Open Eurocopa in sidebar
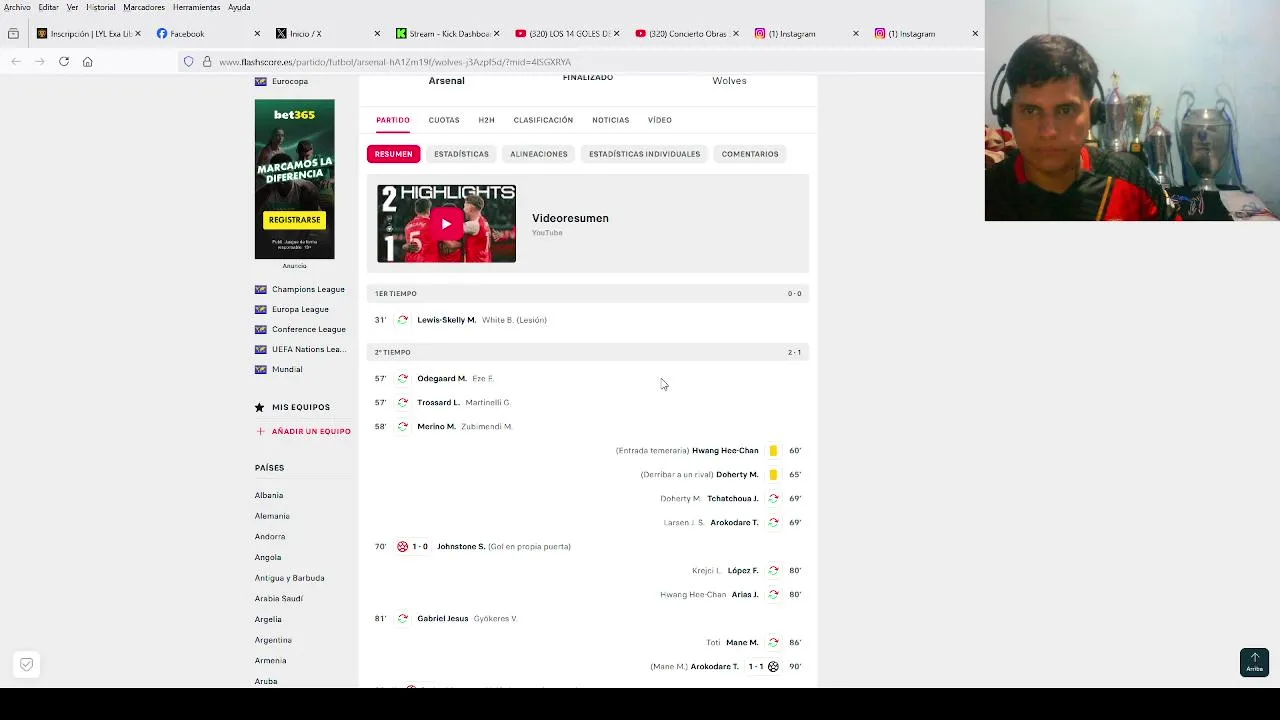Image resolution: width=1280 pixels, height=720 pixels. 290,81
